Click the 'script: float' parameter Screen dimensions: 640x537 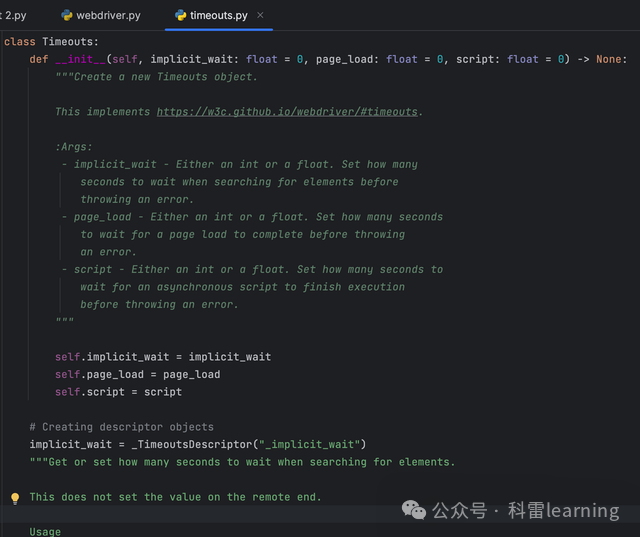click(x=497, y=60)
